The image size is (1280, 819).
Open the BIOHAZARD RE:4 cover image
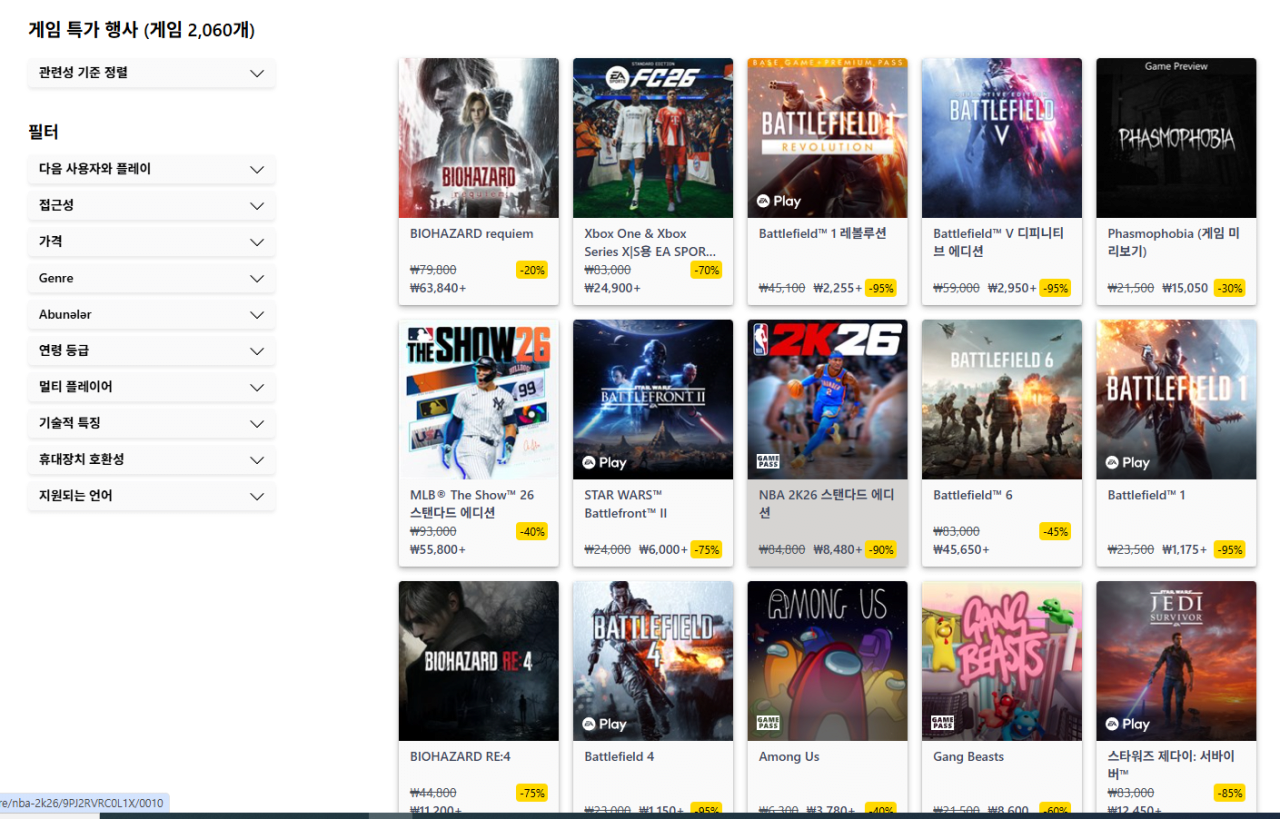479,661
